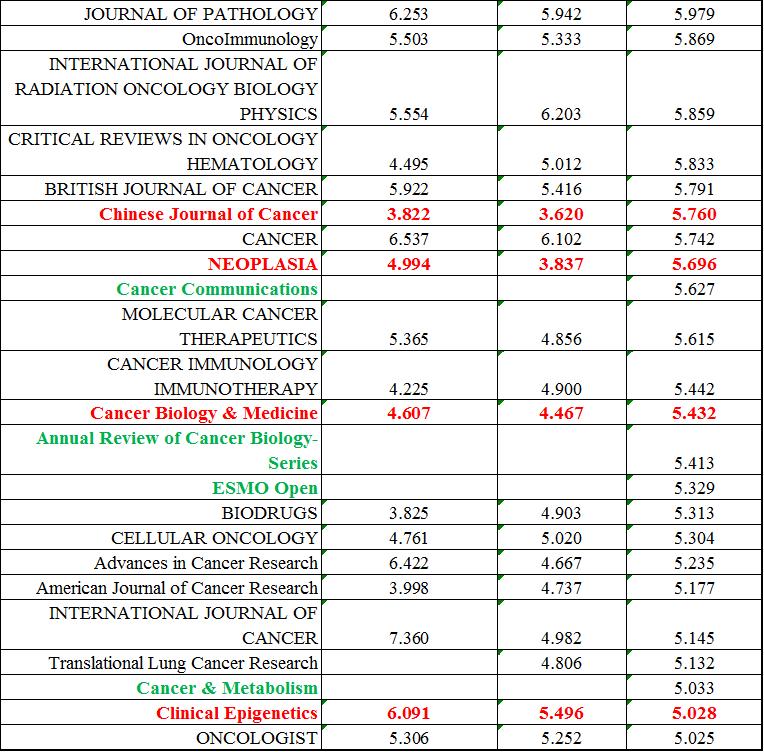Select red value 6.091 in Clinical Epigenetics row
764x752 pixels.
[x=408, y=713]
